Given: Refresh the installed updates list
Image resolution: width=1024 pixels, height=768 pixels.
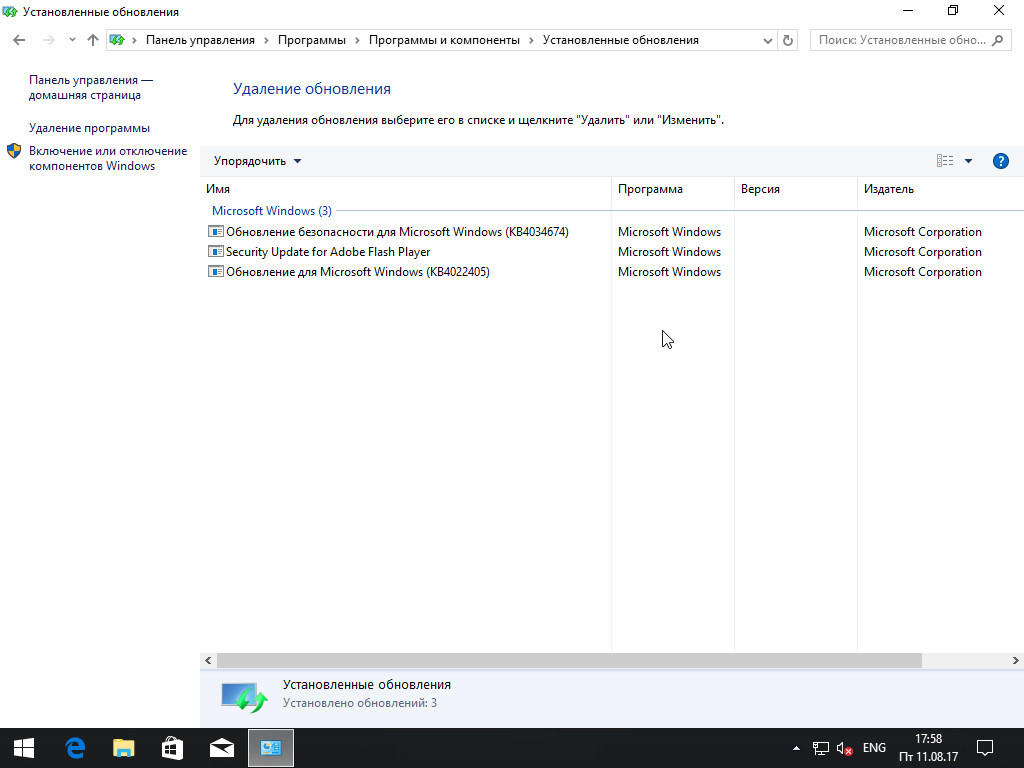Looking at the screenshot, I should pyautogui.click(x=788, y=40).
